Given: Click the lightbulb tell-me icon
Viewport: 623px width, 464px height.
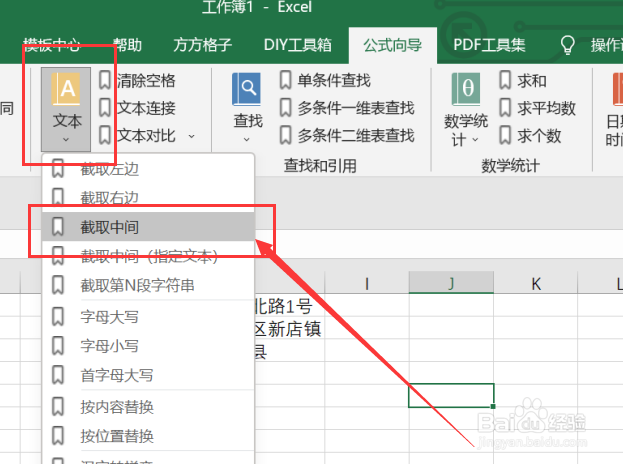Looking at the screenshot, I should pos(567,45).
